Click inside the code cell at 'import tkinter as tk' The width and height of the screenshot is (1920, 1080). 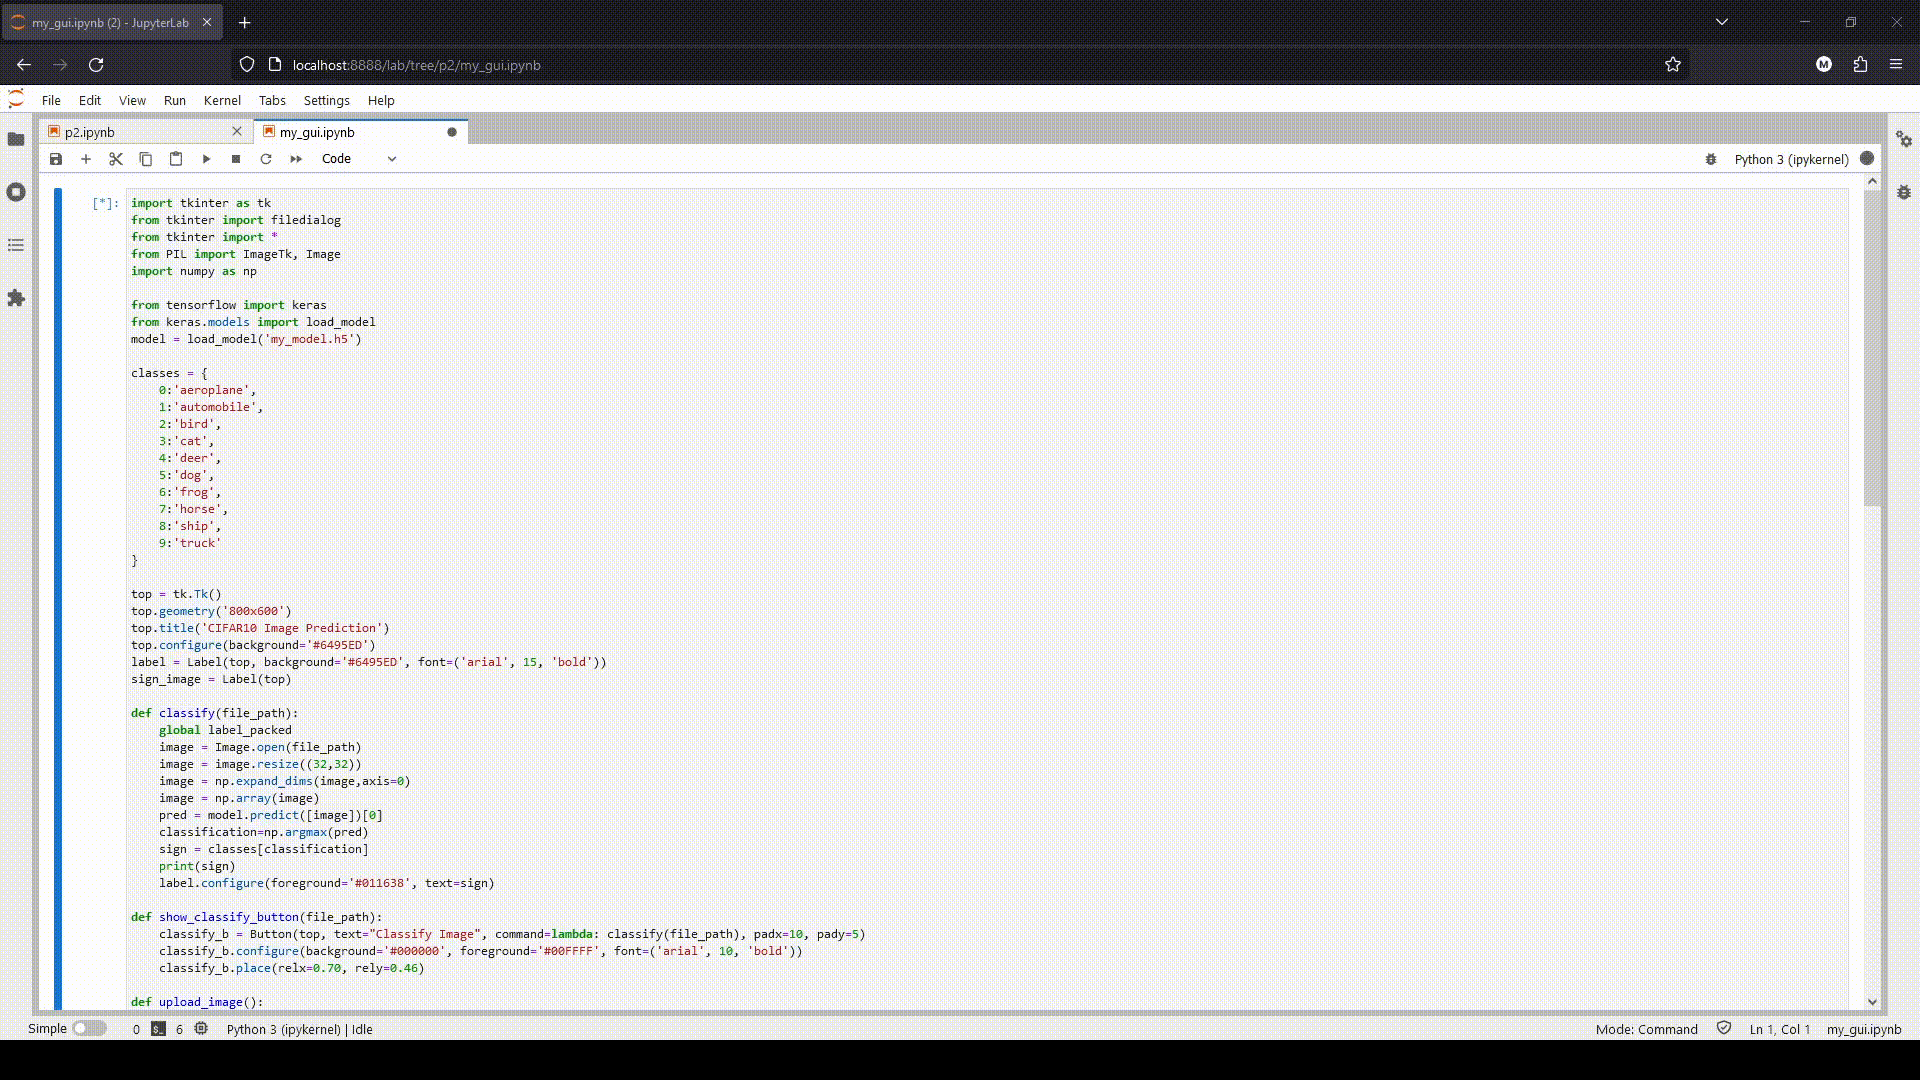[x=201, y=203]
